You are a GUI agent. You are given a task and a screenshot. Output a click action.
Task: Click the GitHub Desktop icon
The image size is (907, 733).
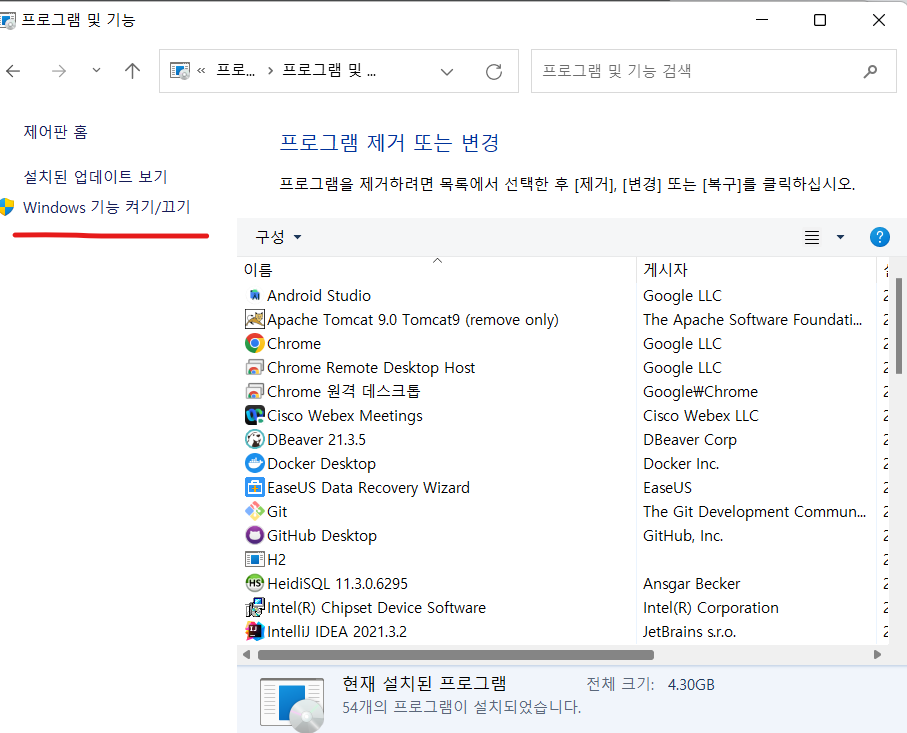pos(255,536)
